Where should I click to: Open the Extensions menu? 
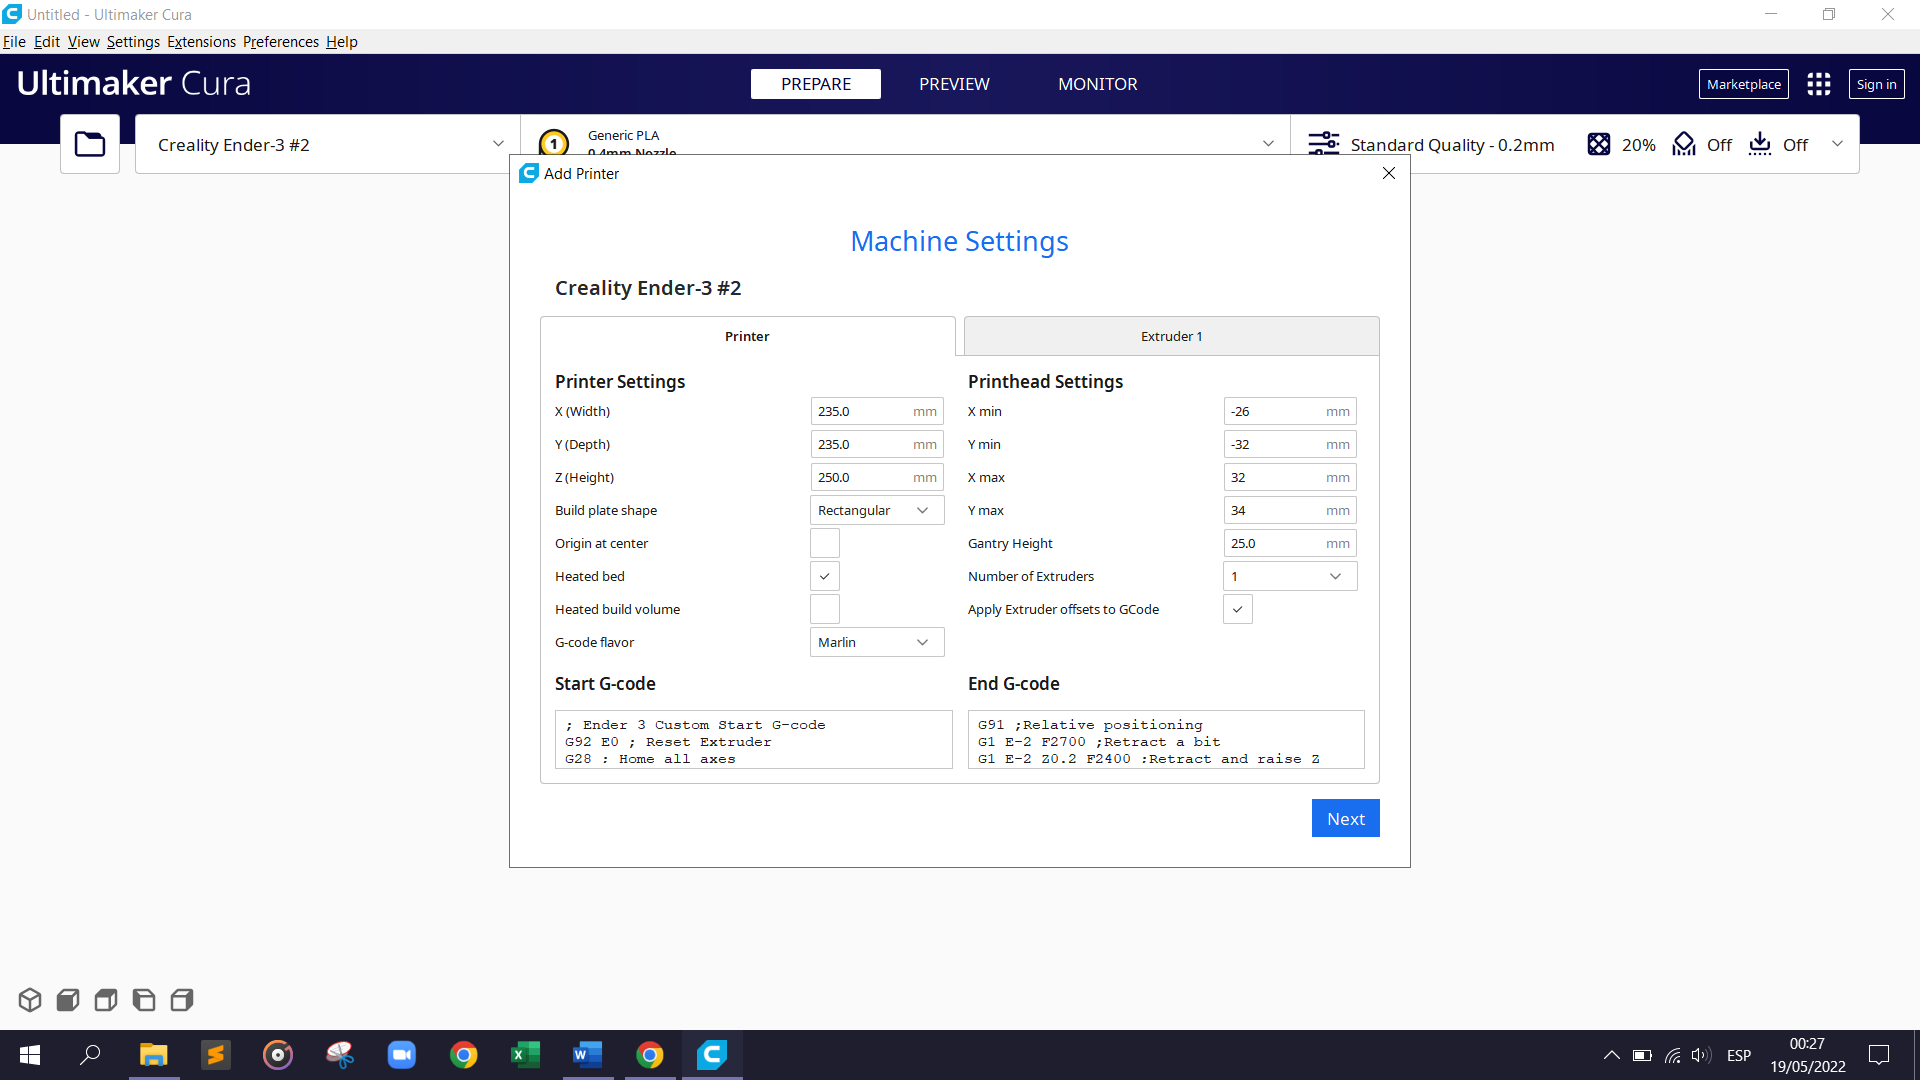point(201,41)
